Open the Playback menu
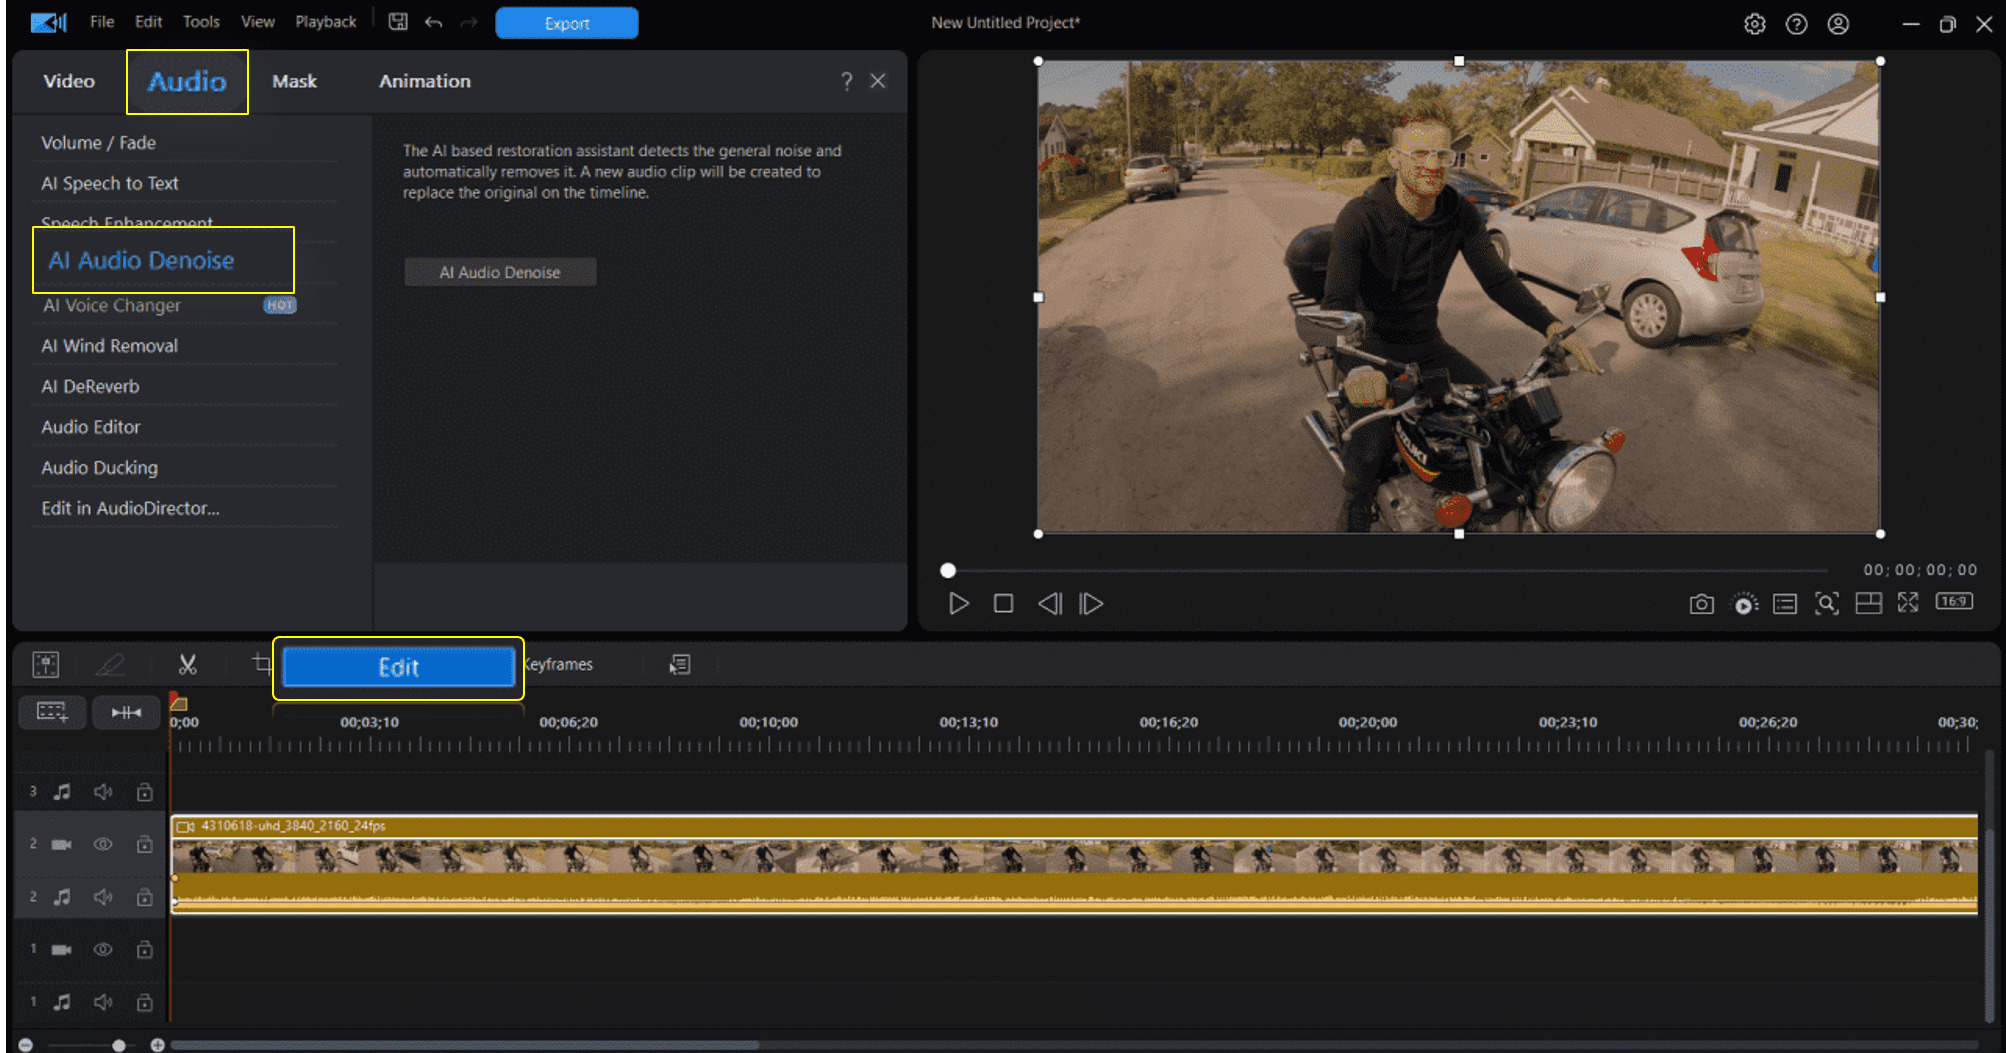Viewport: 2006px width, 1053px height. tap(325, 21)
